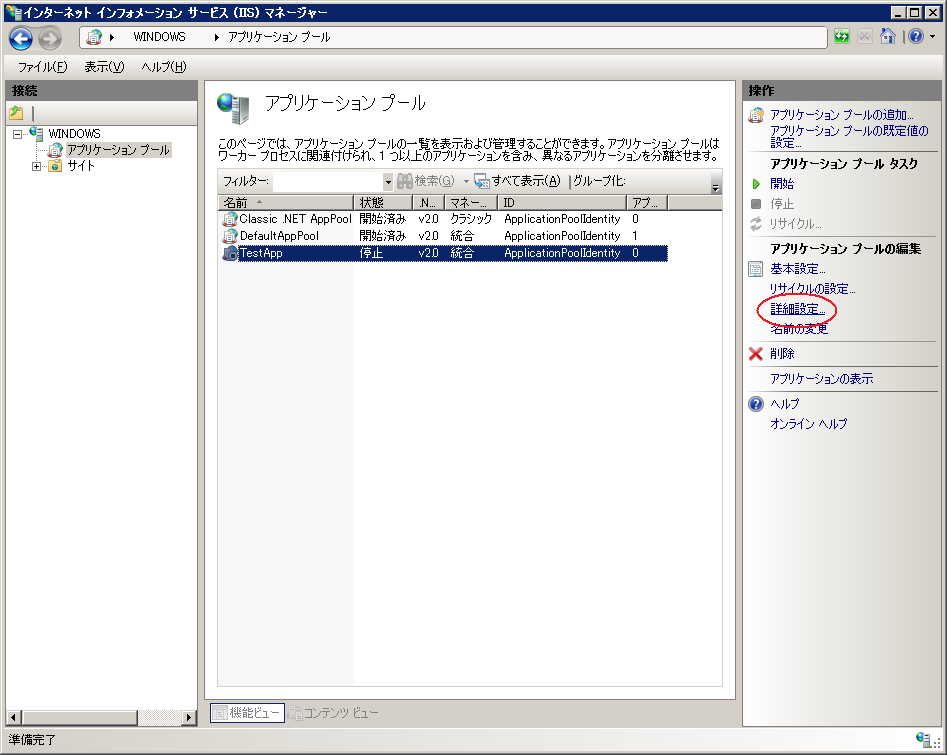Image resolution: width=947 pixels, height=755 pixels.
Task: Start pool with 開始 action
Action: pos(782,184)
